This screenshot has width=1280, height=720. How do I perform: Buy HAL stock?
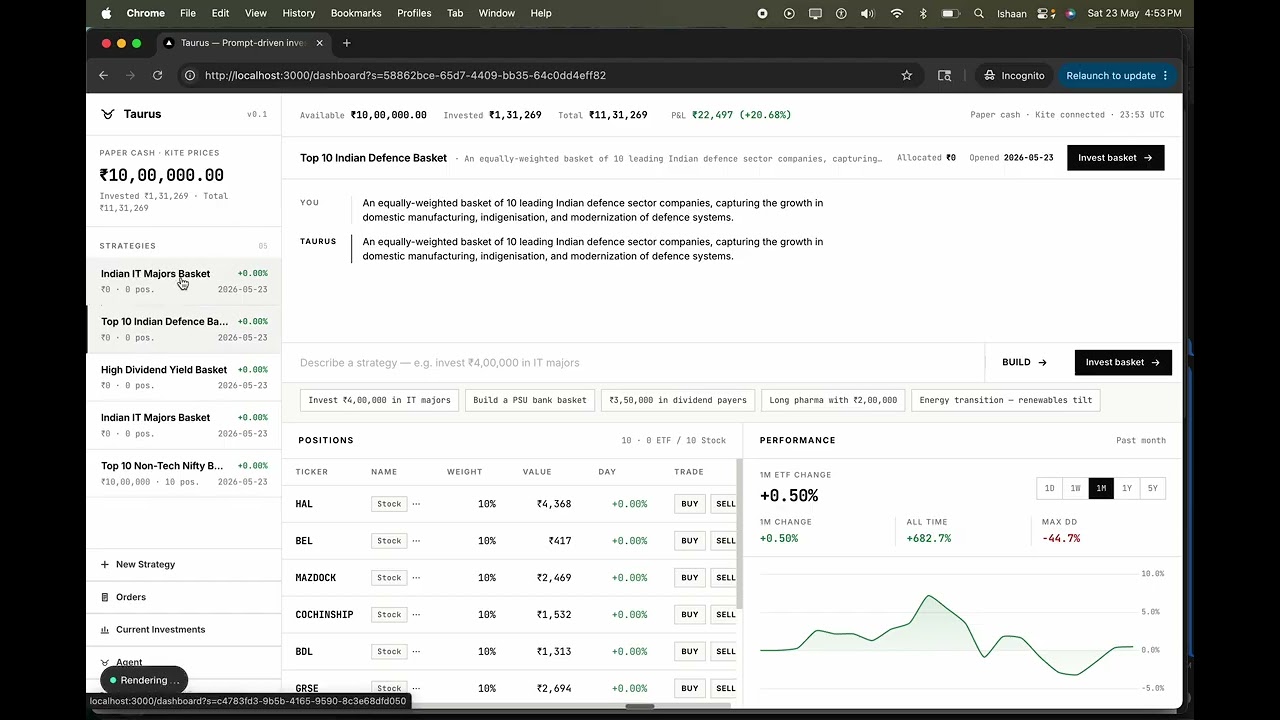[x=690, y=504]
